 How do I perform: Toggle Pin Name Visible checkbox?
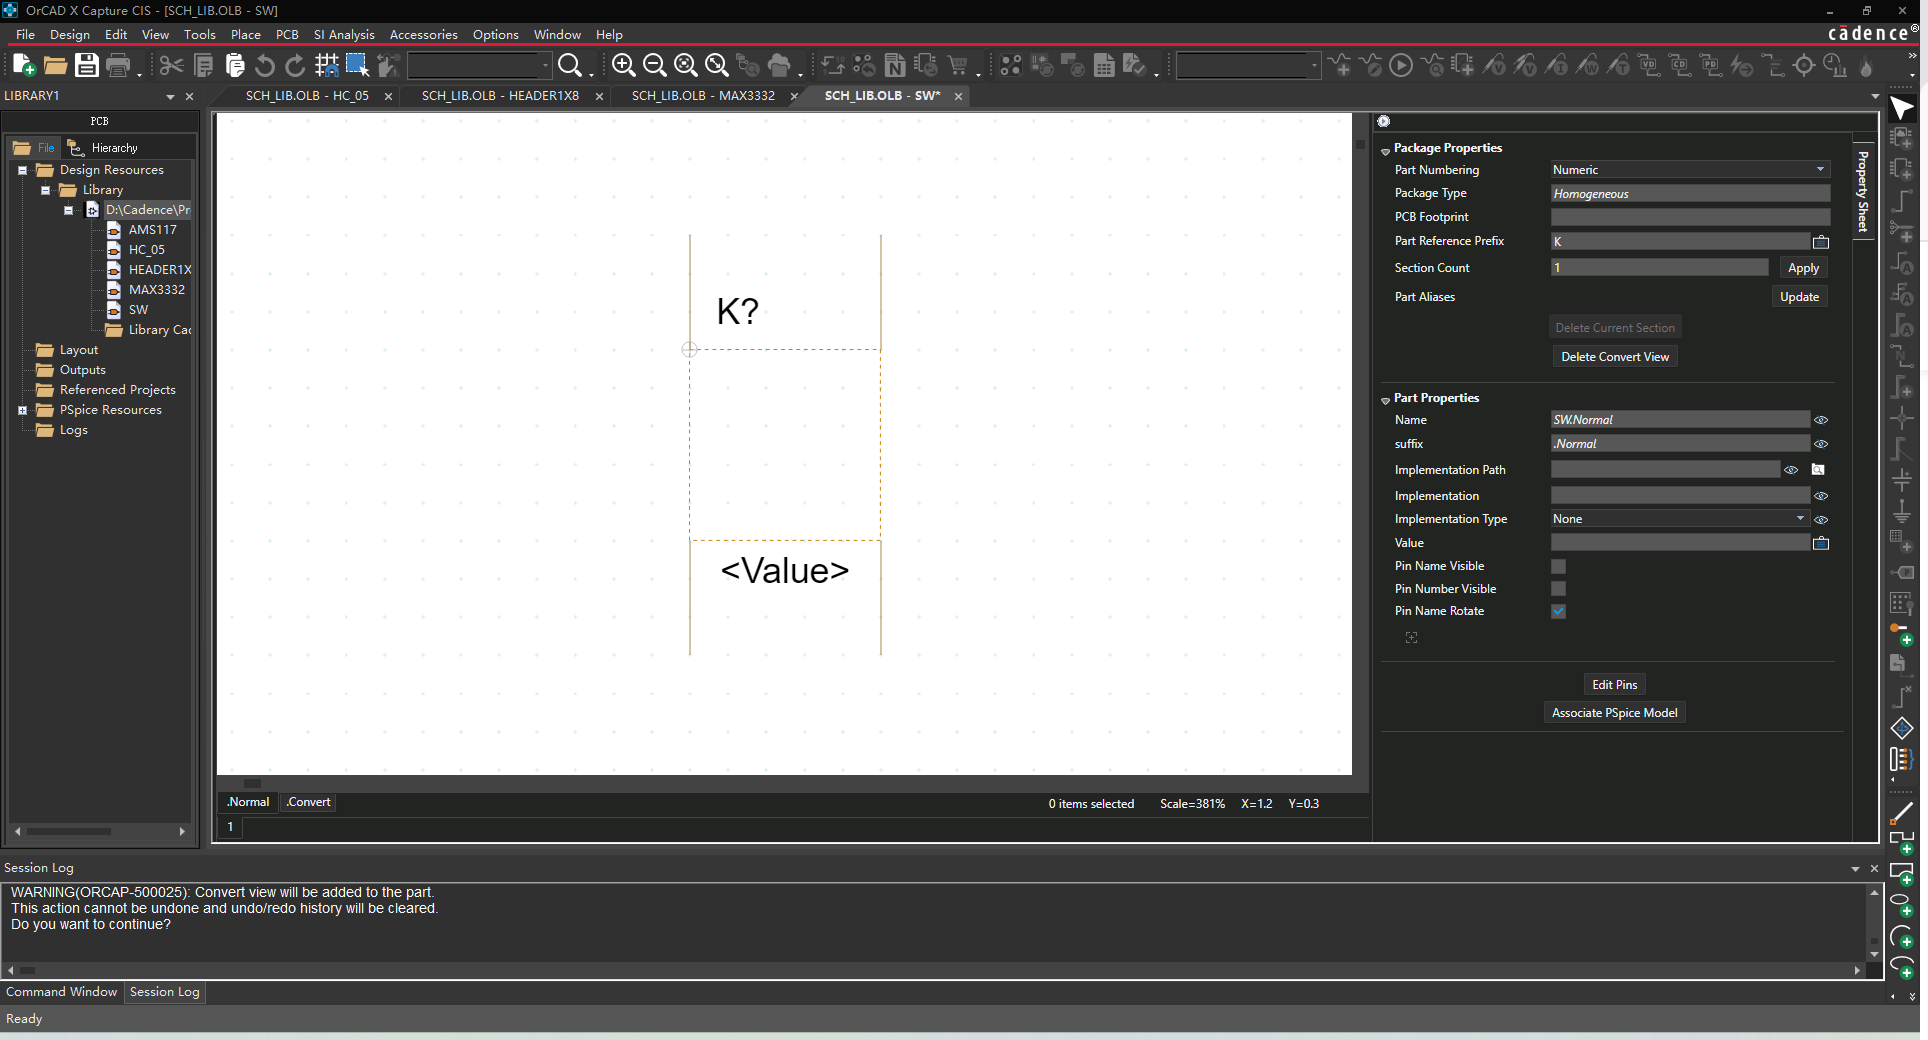coord(1558,566)
